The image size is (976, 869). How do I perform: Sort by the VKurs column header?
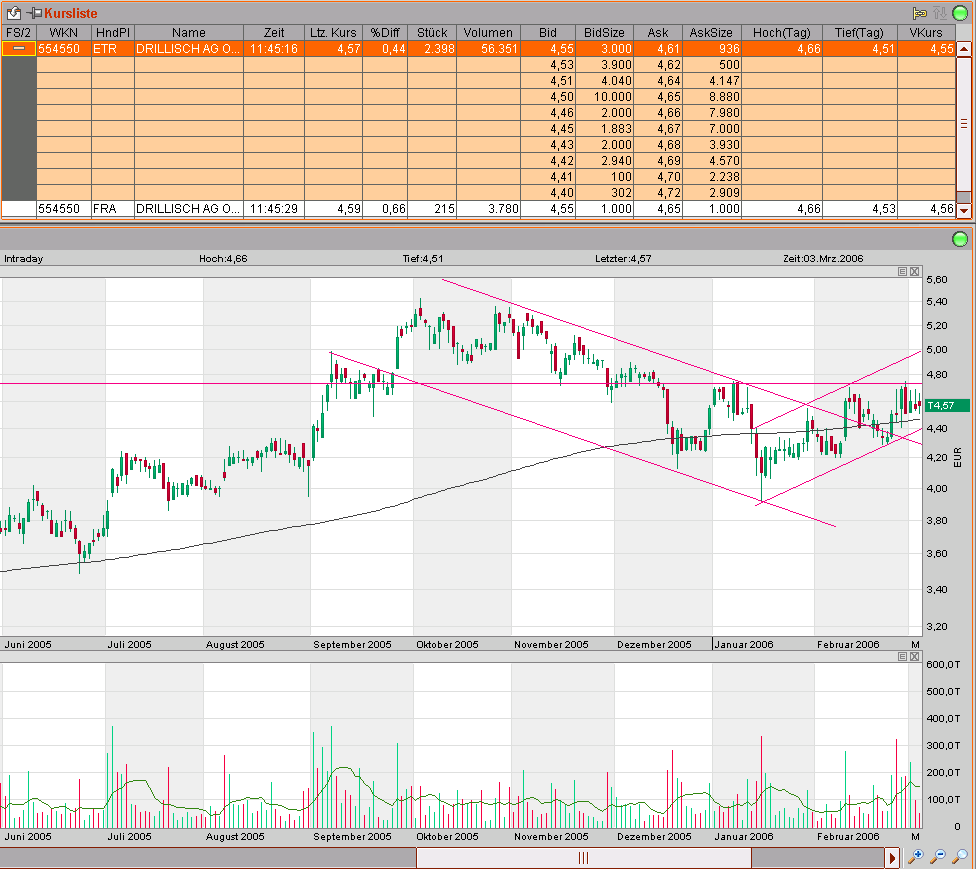click(926, 32)
